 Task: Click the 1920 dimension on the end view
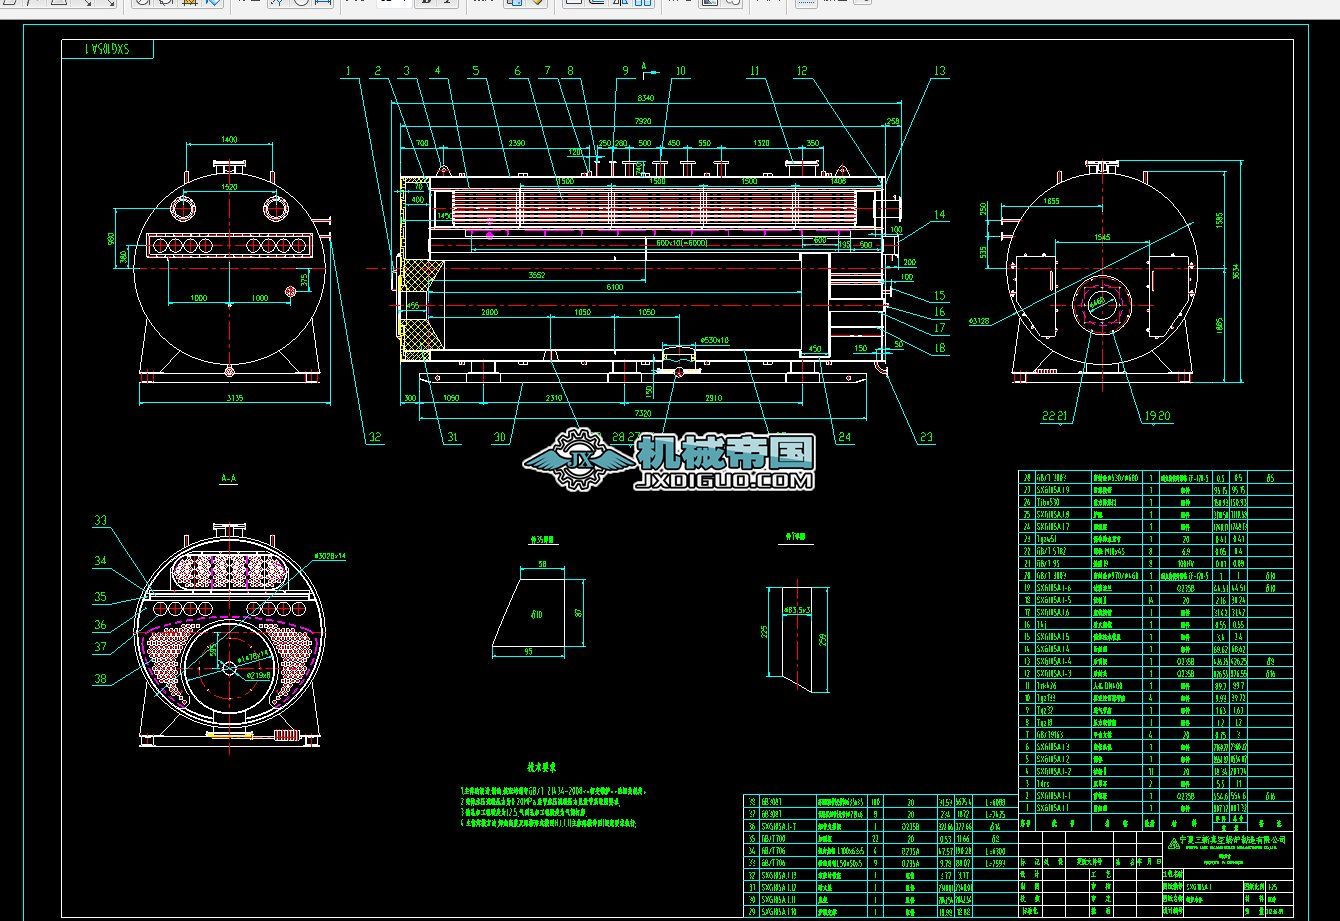[229, 187]
